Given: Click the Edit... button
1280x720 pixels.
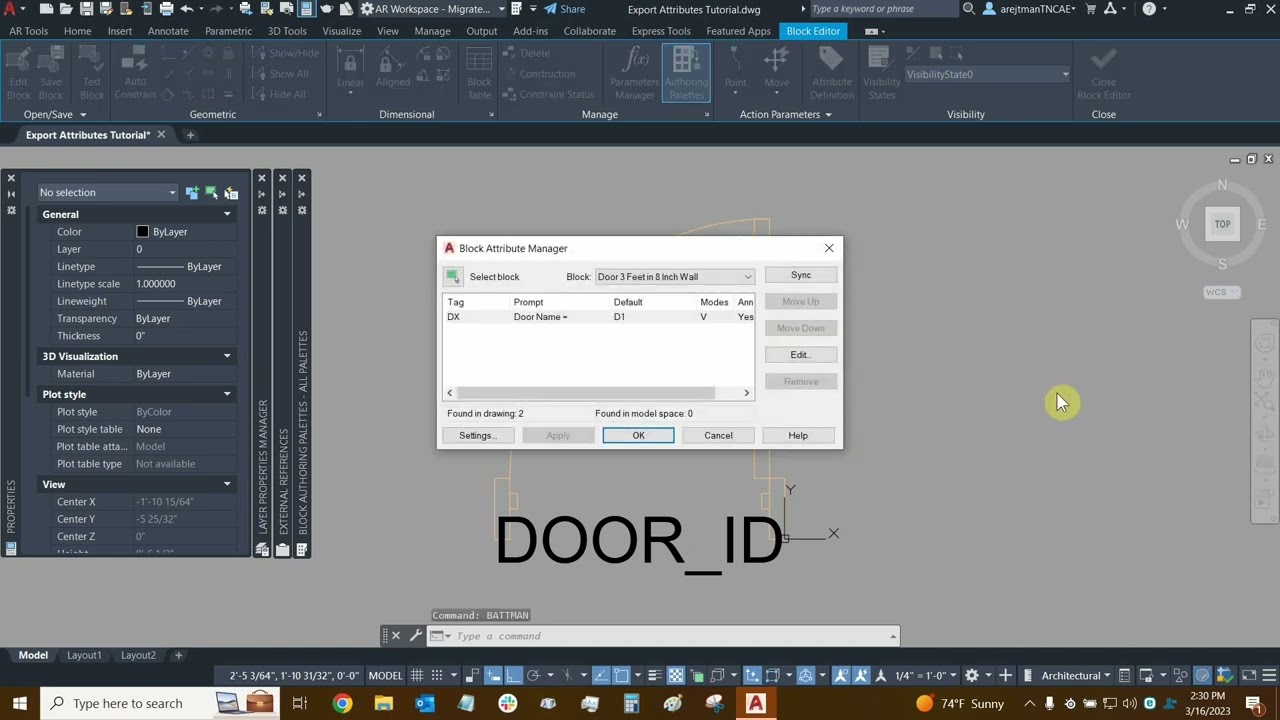Looking at the screenshot, I should pos(801,355).
